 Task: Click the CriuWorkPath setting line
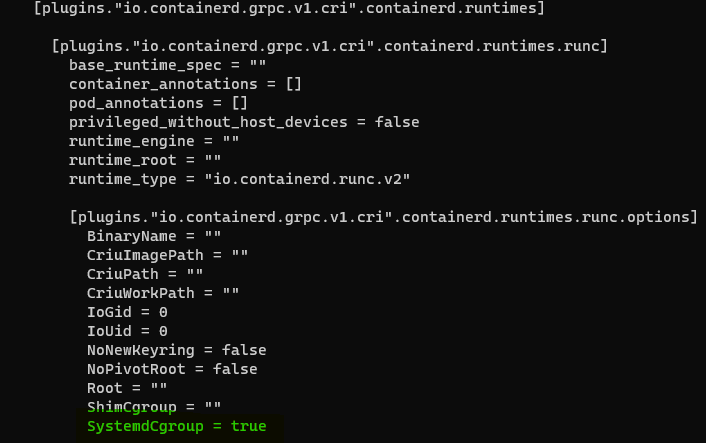tap(163, 293)
